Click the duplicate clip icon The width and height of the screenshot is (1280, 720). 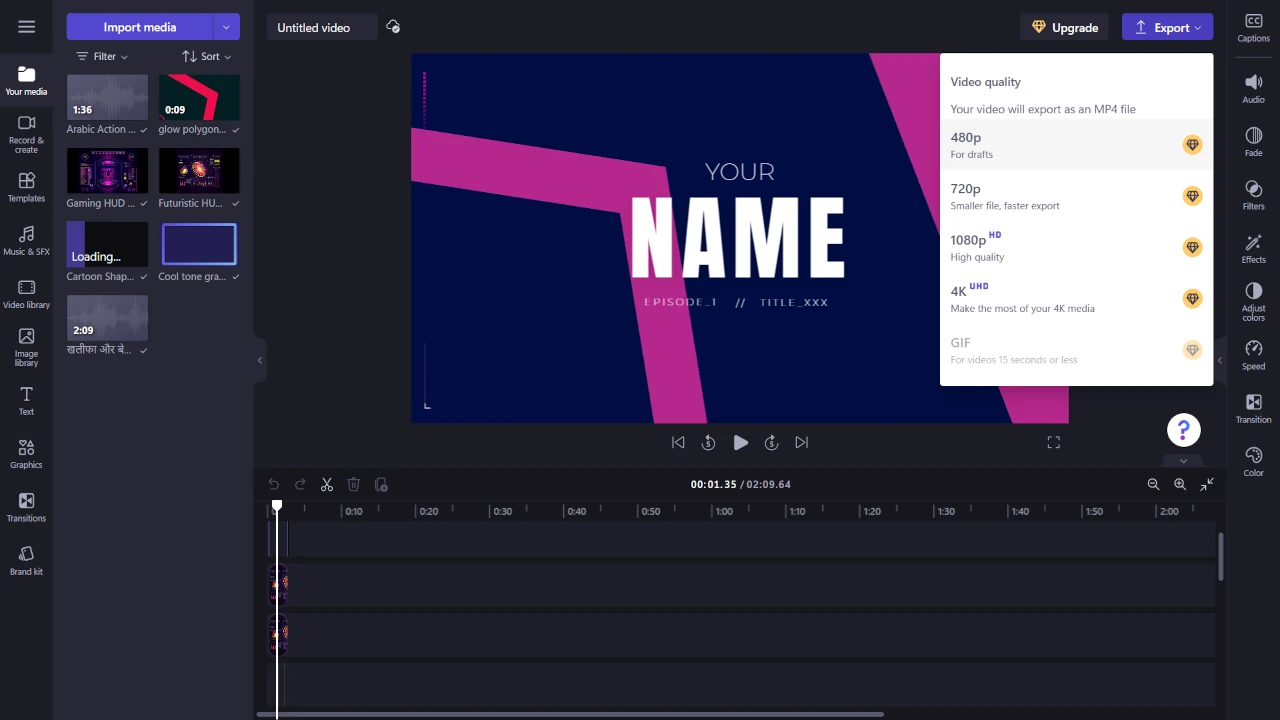coord(381,484)
